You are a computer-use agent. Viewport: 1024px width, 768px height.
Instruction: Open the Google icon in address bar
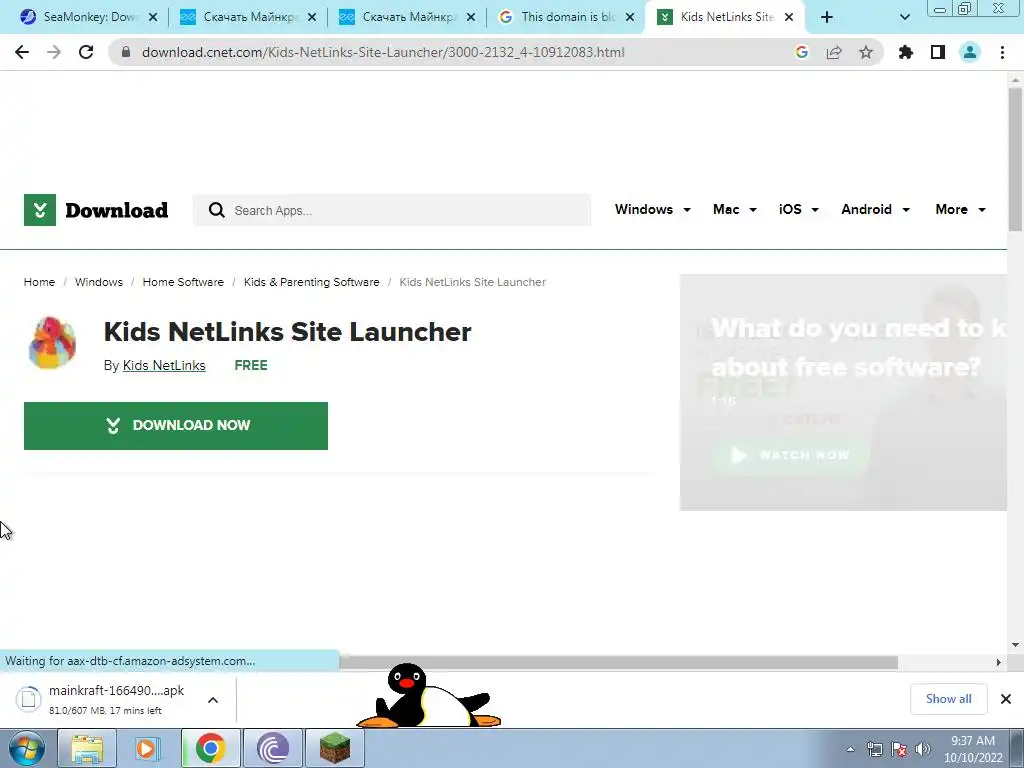tap(802, 52)
